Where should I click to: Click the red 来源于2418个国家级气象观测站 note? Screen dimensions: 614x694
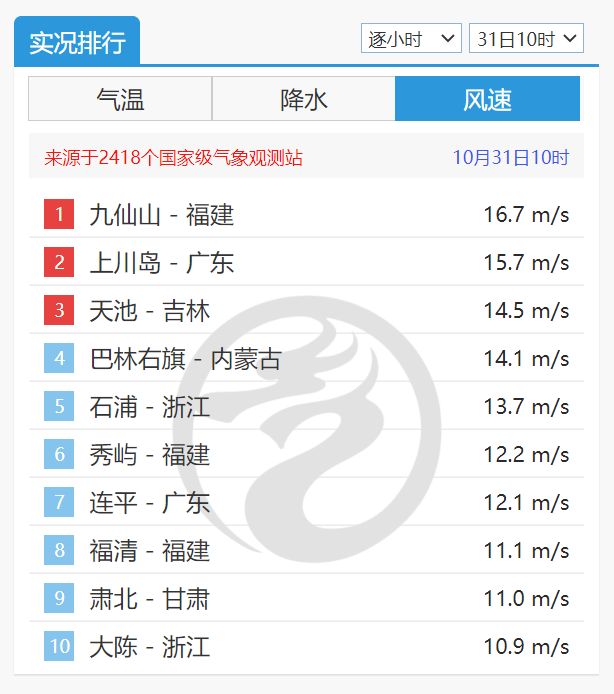(173, 158)
